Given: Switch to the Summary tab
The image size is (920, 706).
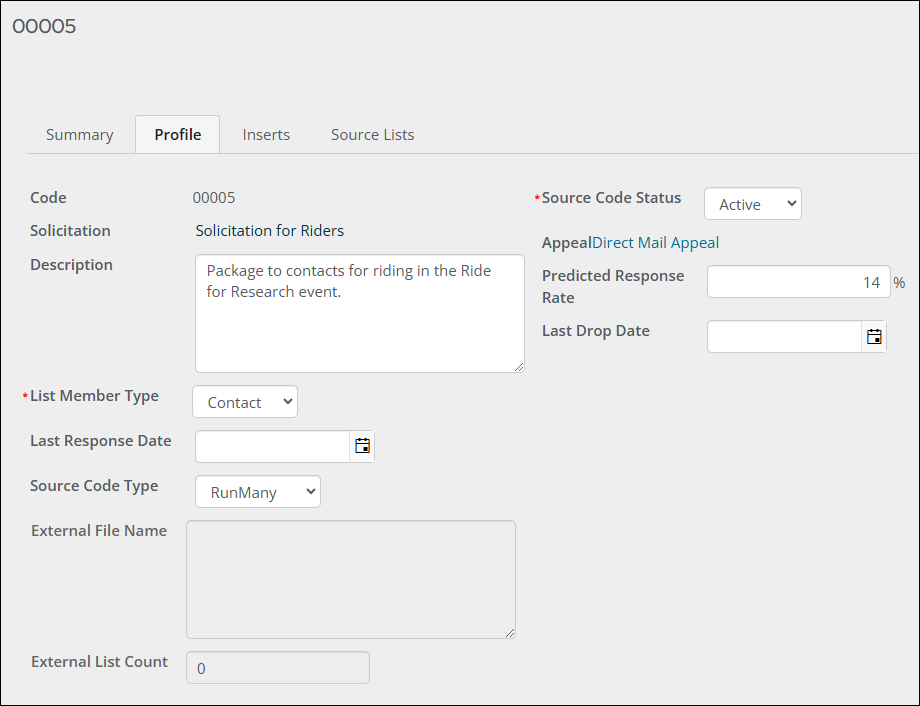Looking at the screenshot, I should click(x=80, y=134).
